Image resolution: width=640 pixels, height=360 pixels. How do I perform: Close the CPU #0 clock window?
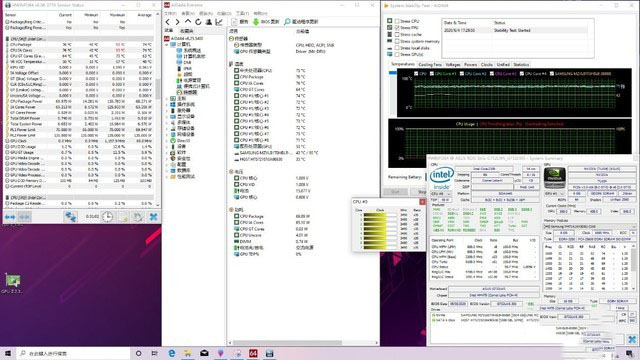(422, 202)
